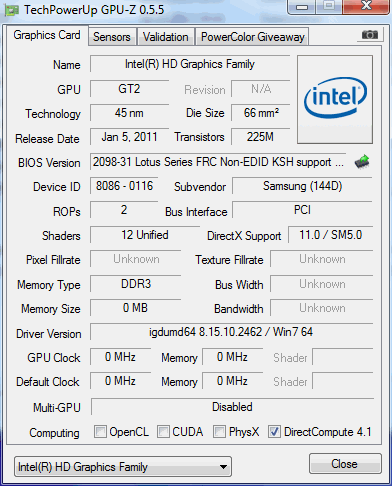Enable the OpenCL checkbox
The image size is (392, 486).
tap(100, 431)
